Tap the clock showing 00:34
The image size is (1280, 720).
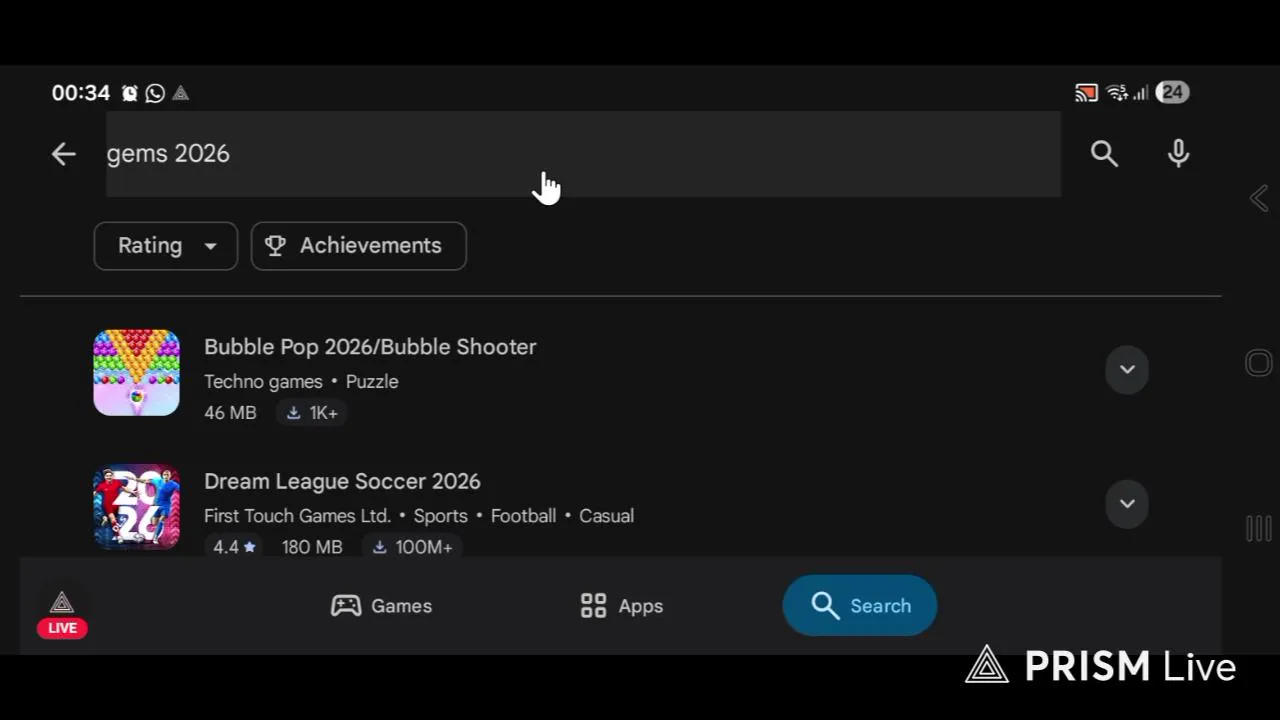[x=81, y=93]
